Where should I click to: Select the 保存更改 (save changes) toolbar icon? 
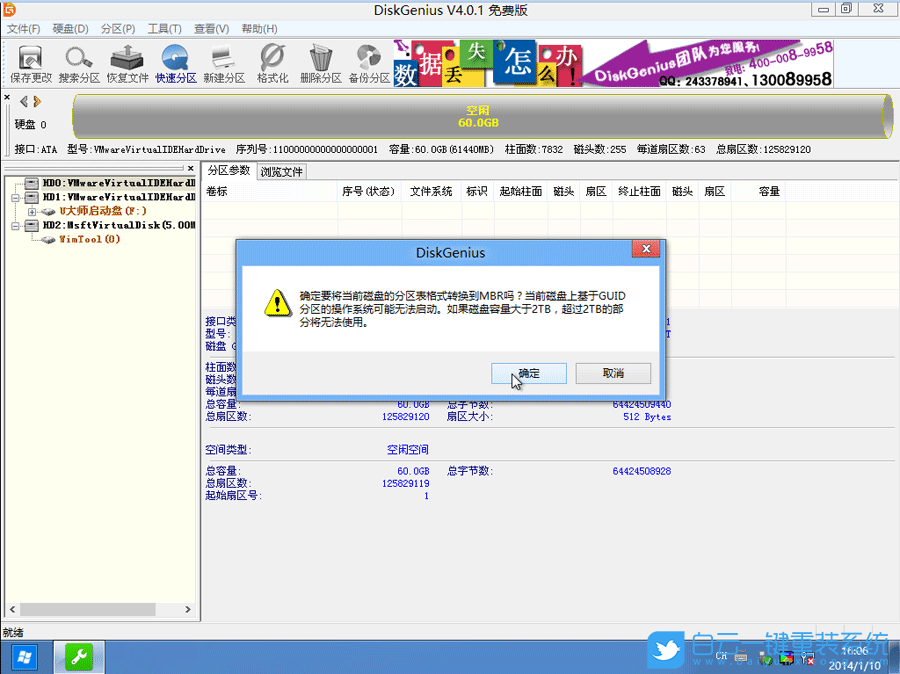click(30, 62)
